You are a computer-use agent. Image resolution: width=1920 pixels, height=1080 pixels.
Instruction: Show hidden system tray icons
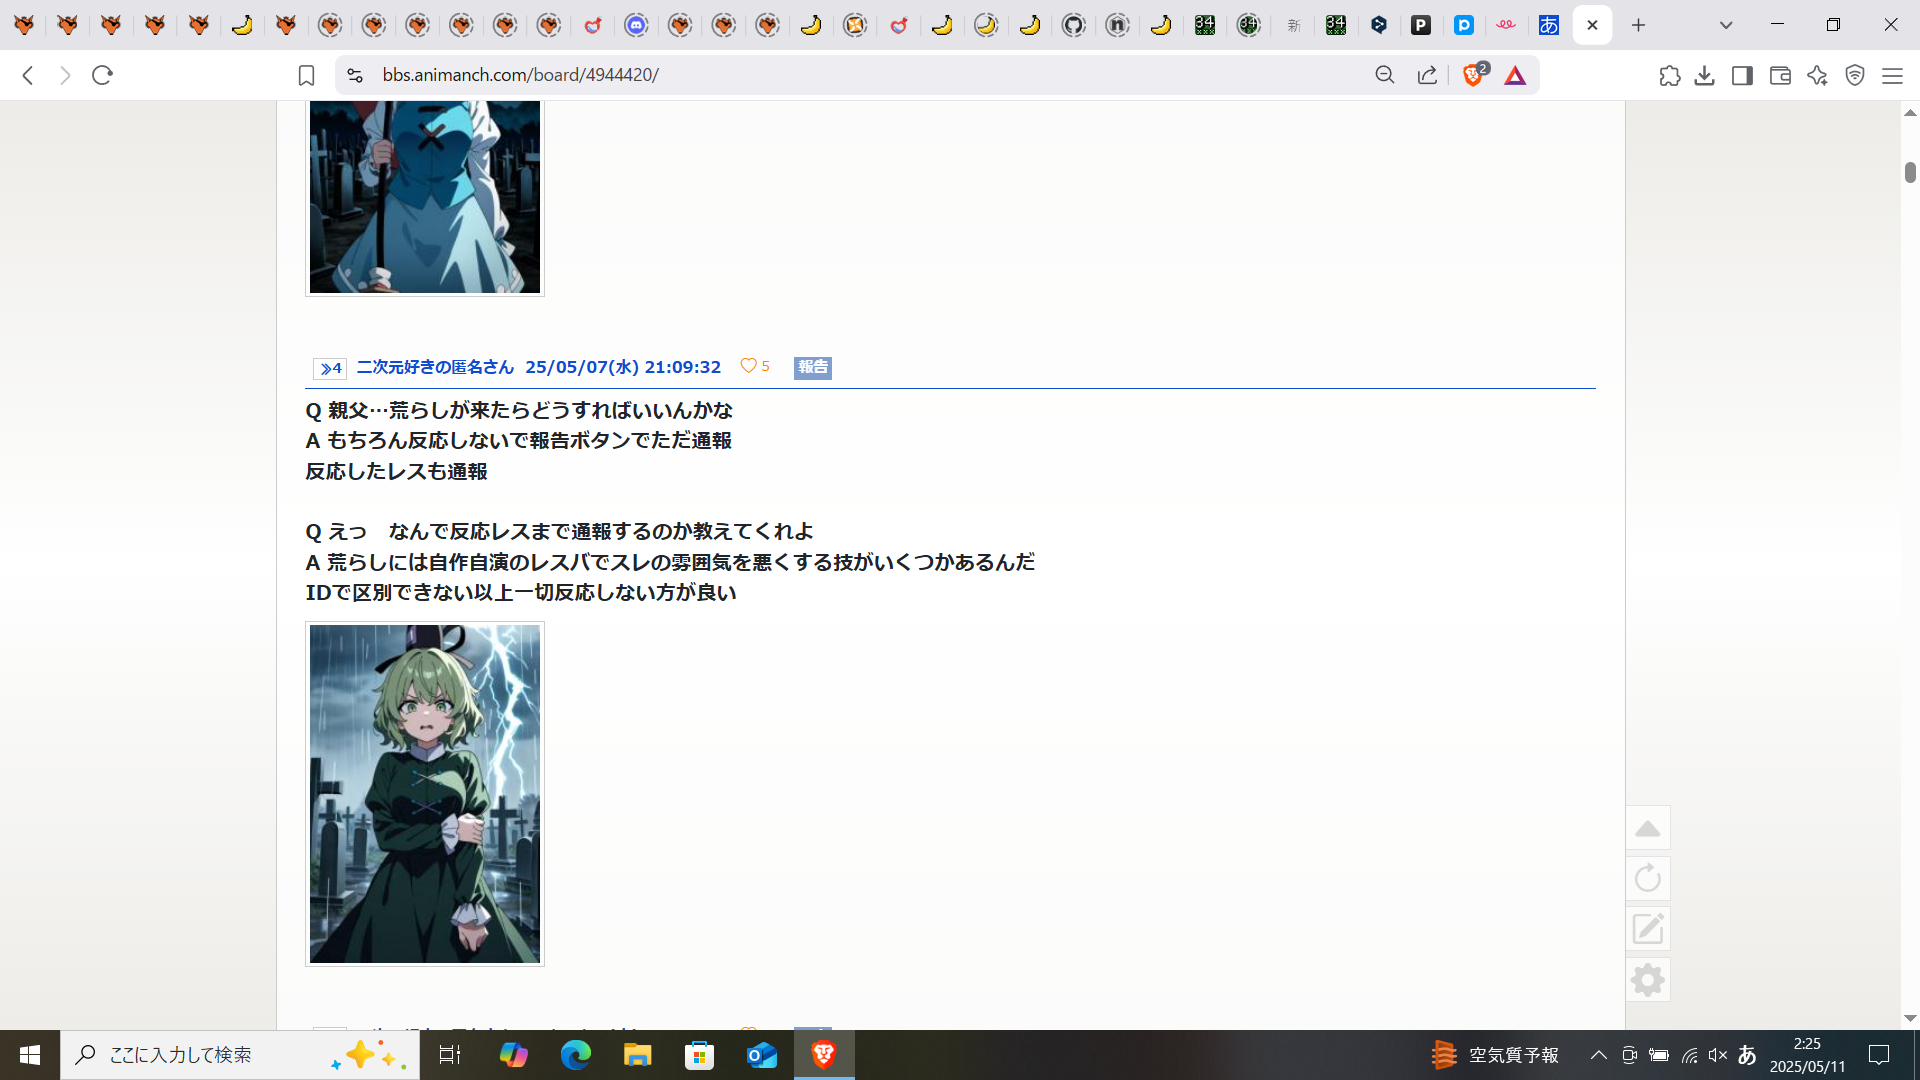1598,1055
